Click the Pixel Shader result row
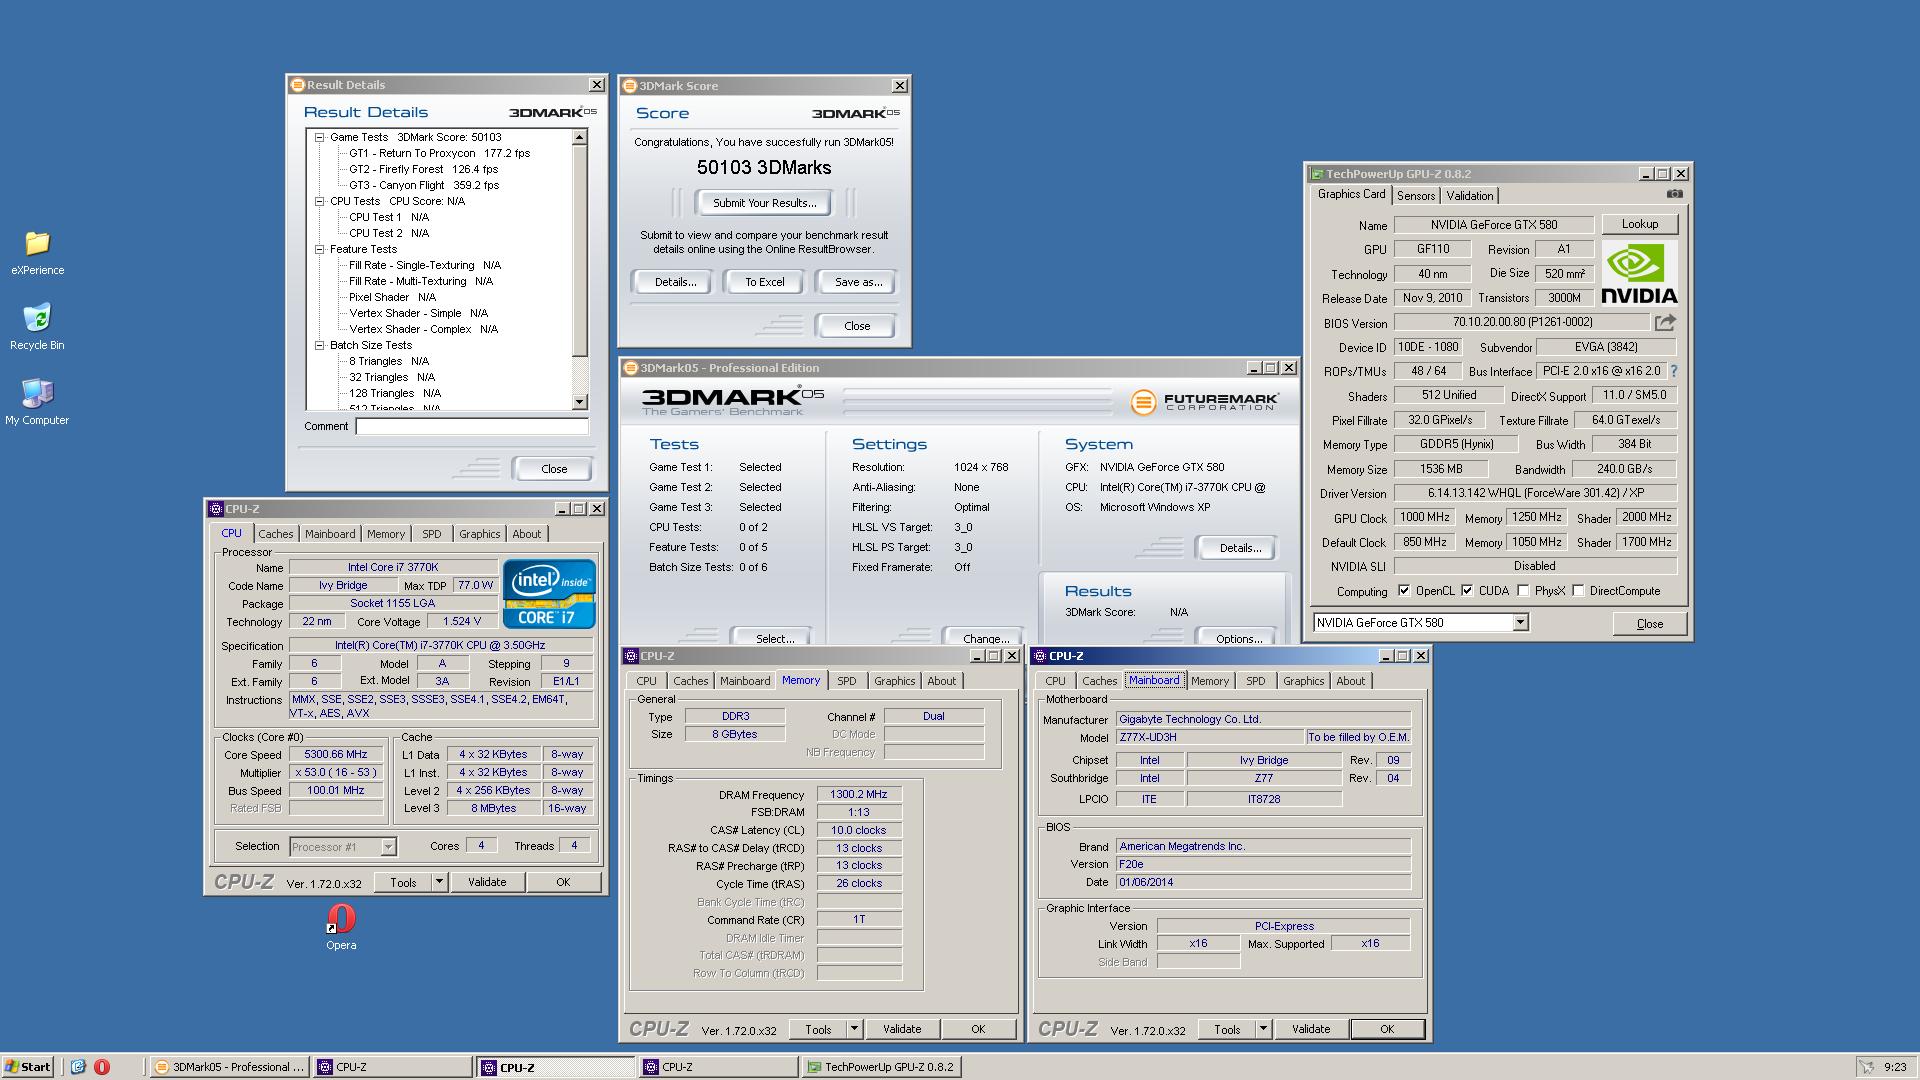The image size is (1920, 1080). click(392, 298)
